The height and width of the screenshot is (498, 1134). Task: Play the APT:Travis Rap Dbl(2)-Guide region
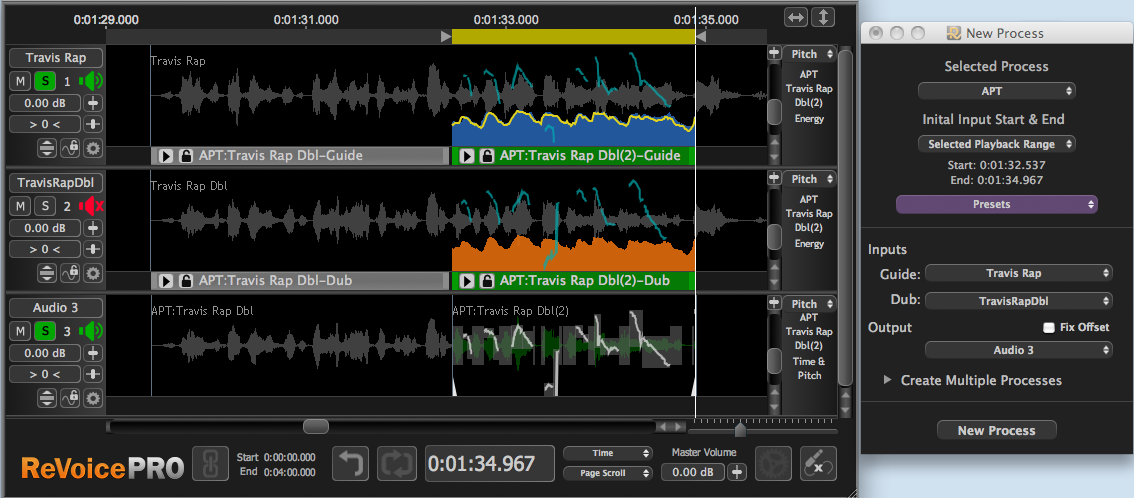(466, 156)
